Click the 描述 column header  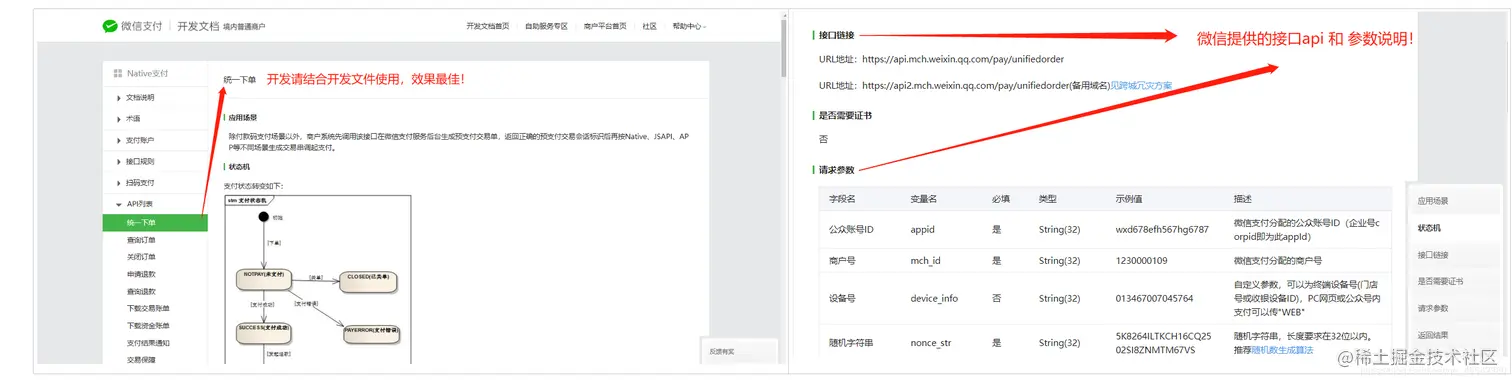click(1243, 199)
